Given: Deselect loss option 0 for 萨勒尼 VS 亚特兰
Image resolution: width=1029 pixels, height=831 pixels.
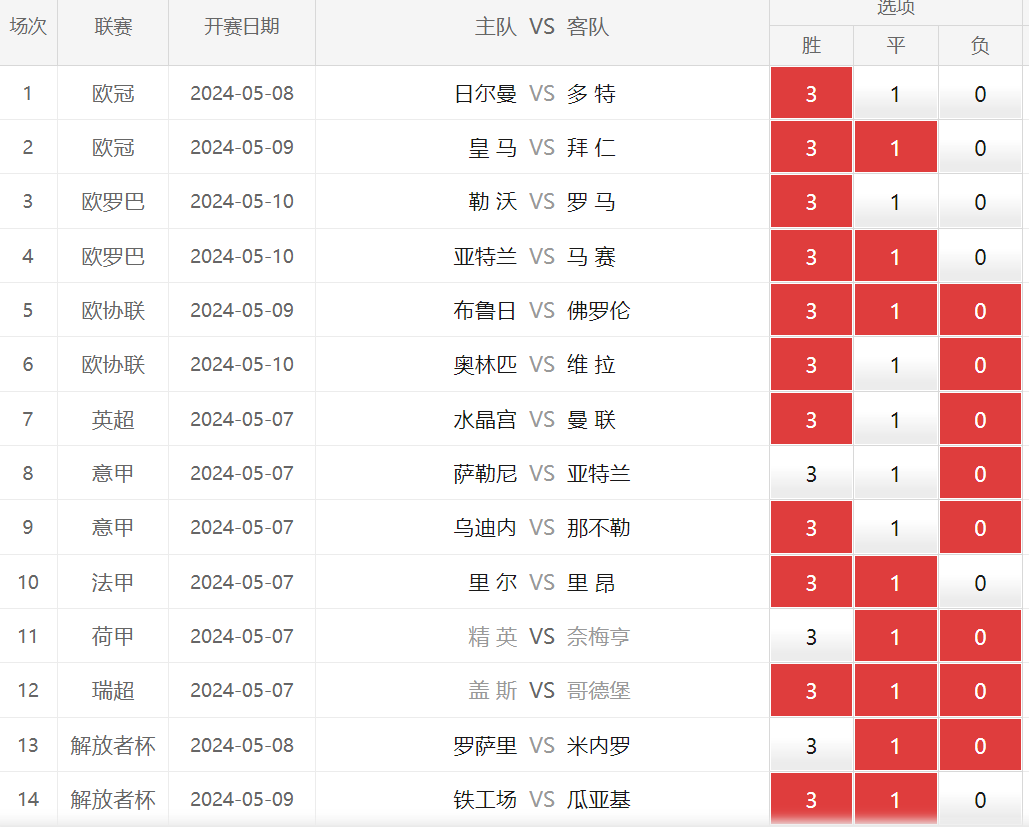Looking at the screenshot, I should (x=980, y=473).
